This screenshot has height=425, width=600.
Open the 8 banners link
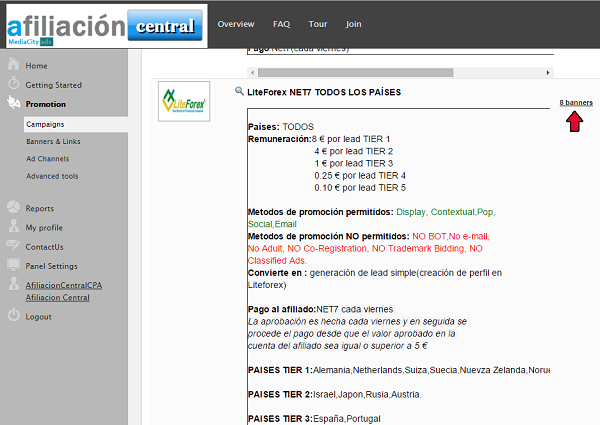pos(576,103)
